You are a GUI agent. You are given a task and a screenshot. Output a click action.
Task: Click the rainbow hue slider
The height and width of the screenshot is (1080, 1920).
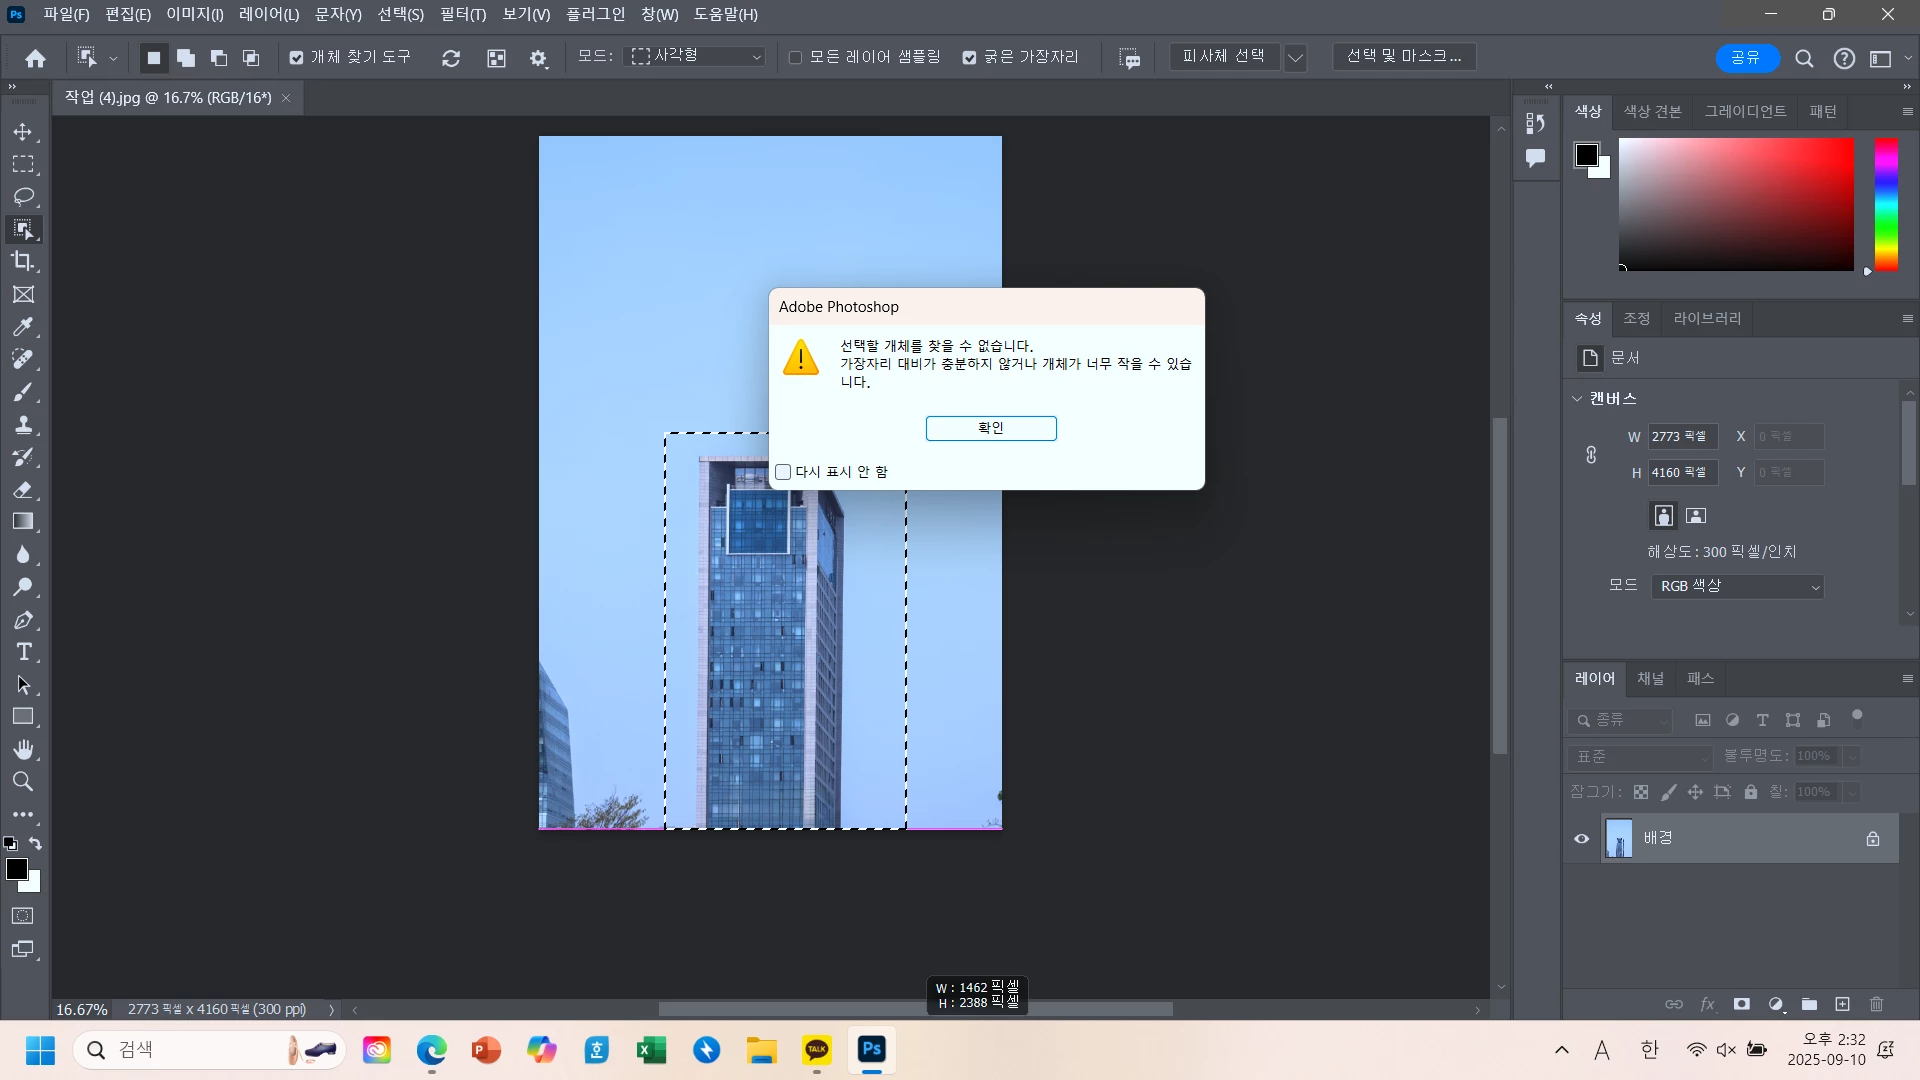coord(1886,204)
